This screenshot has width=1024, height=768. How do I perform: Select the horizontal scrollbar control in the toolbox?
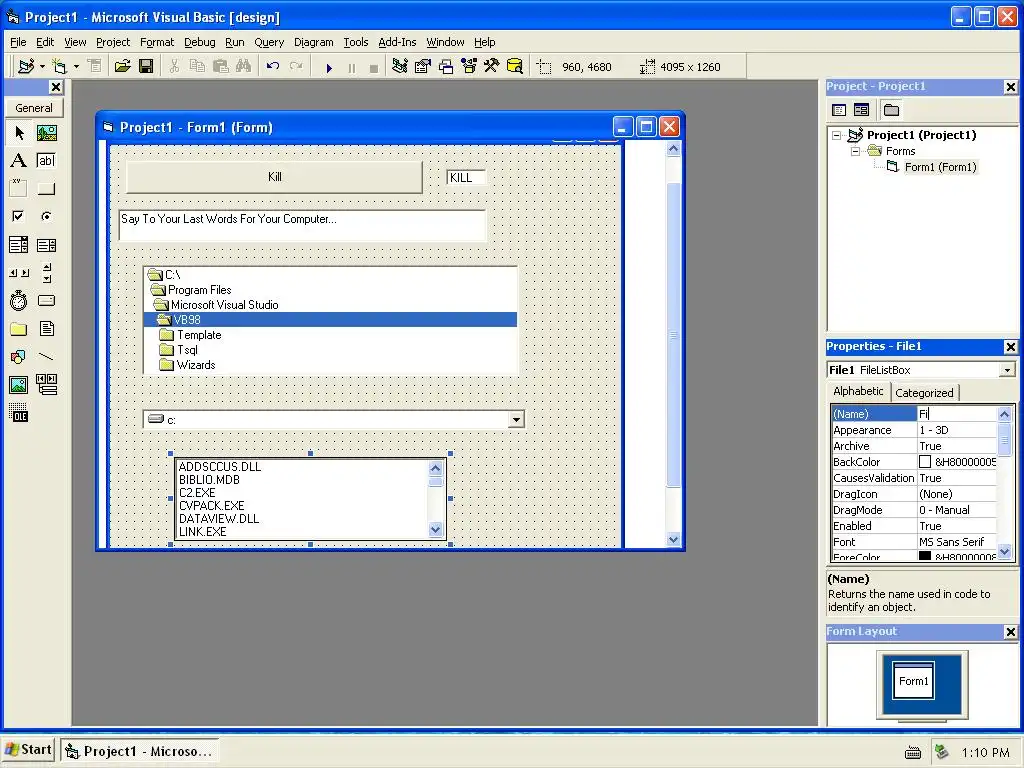click(19, 273)
